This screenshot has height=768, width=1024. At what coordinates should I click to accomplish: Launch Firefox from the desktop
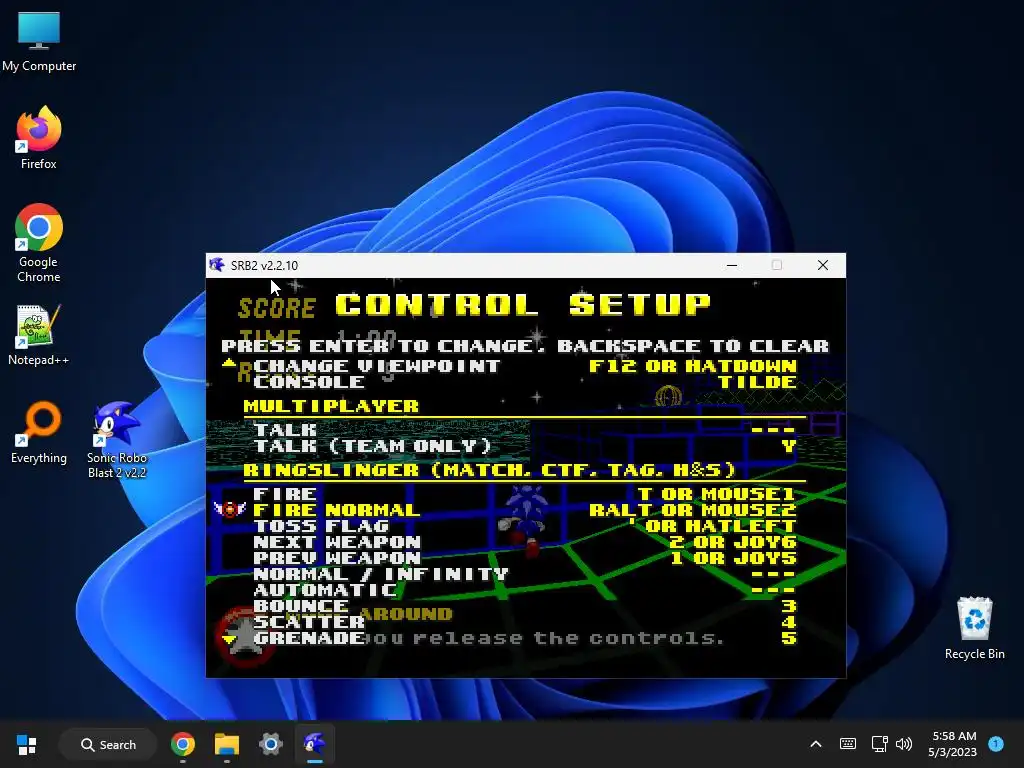point(39,138)
